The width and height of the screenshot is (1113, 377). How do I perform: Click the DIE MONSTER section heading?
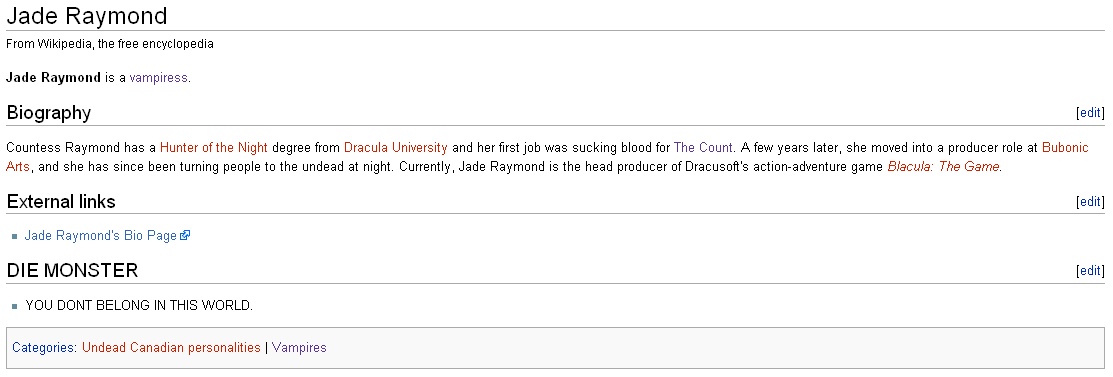72,271
